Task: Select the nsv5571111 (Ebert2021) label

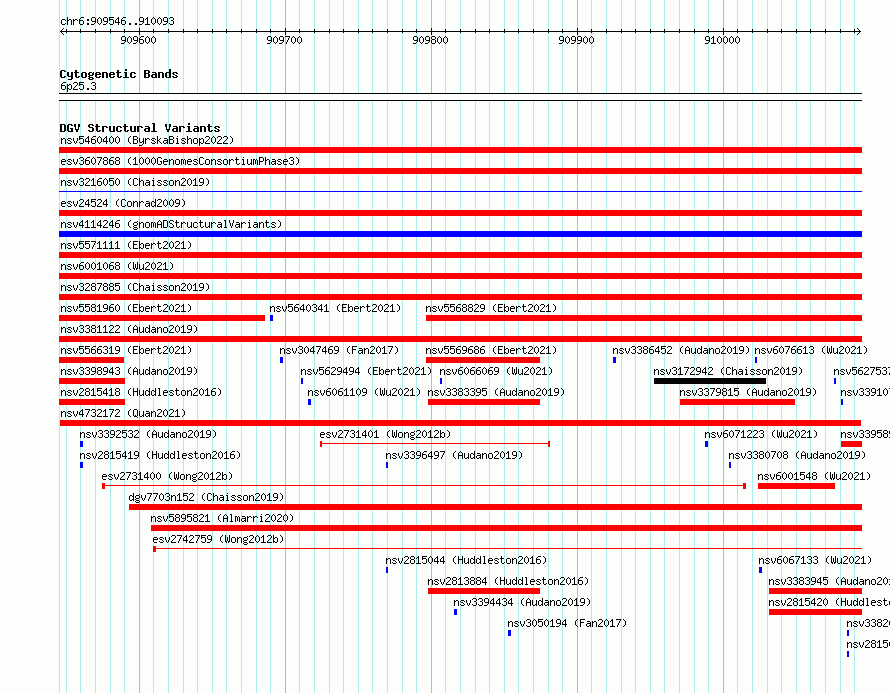Action: (x=126, y=245)
